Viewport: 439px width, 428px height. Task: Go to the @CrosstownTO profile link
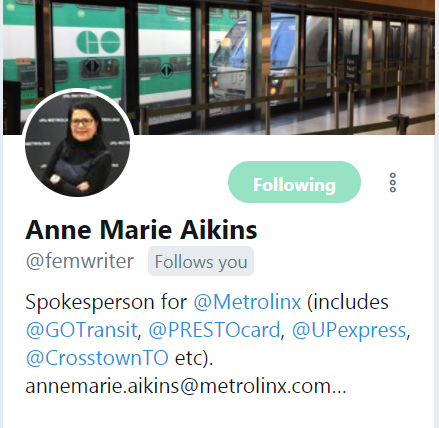tap(97, 358)
